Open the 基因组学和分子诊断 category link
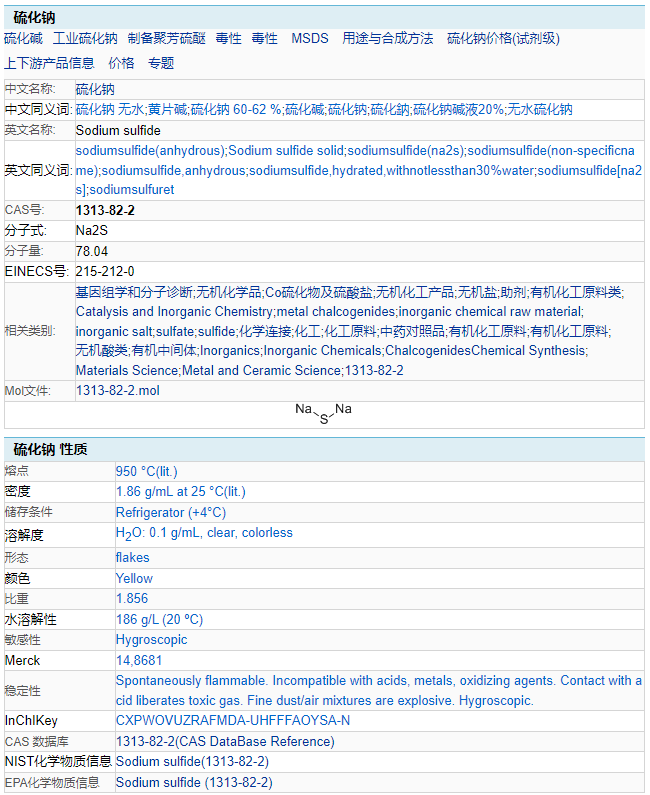 click(134, 292)
